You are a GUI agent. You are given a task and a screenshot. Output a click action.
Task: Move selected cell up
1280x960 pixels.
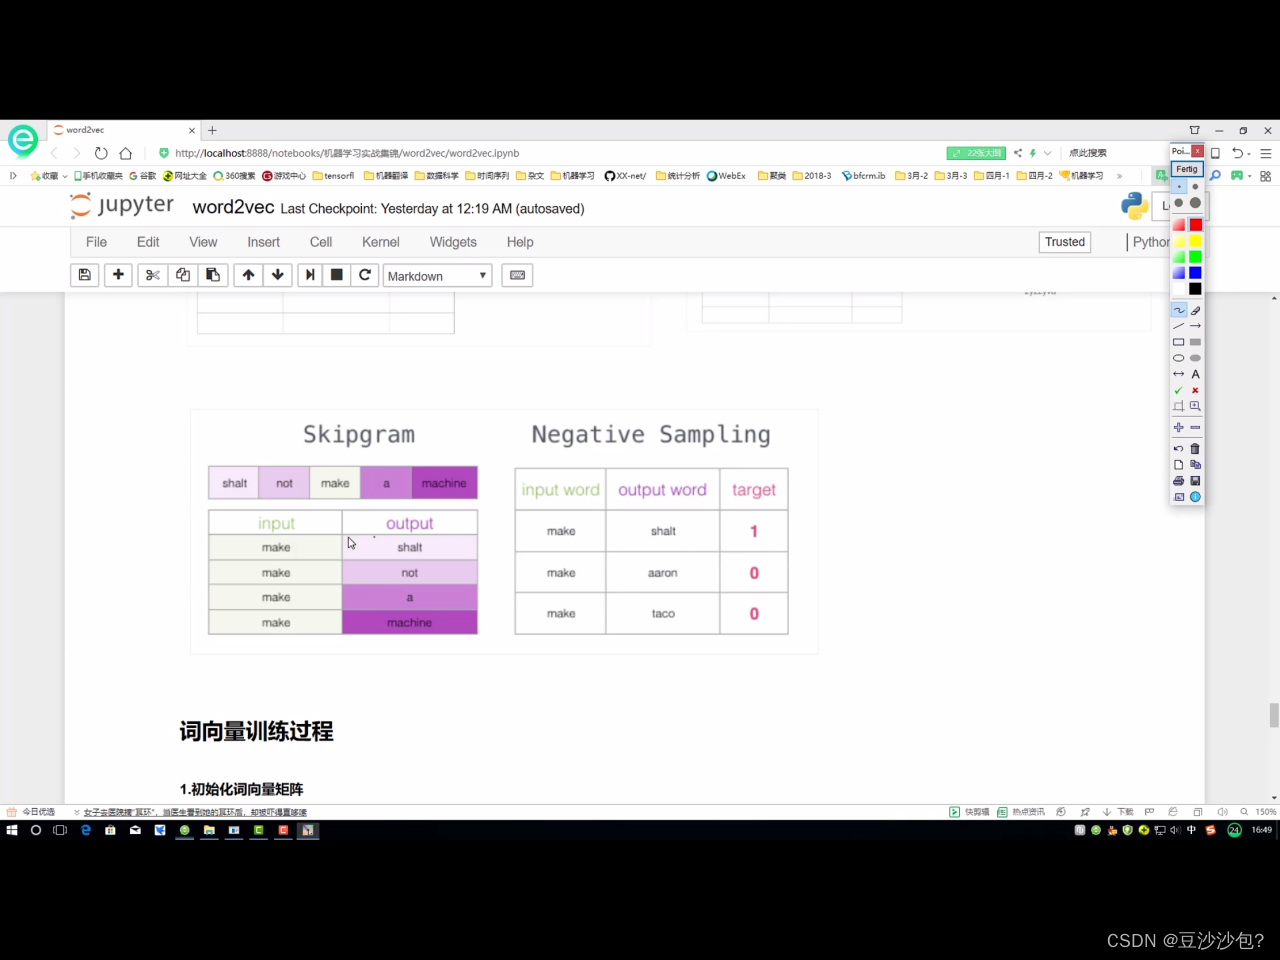[248, 275]
